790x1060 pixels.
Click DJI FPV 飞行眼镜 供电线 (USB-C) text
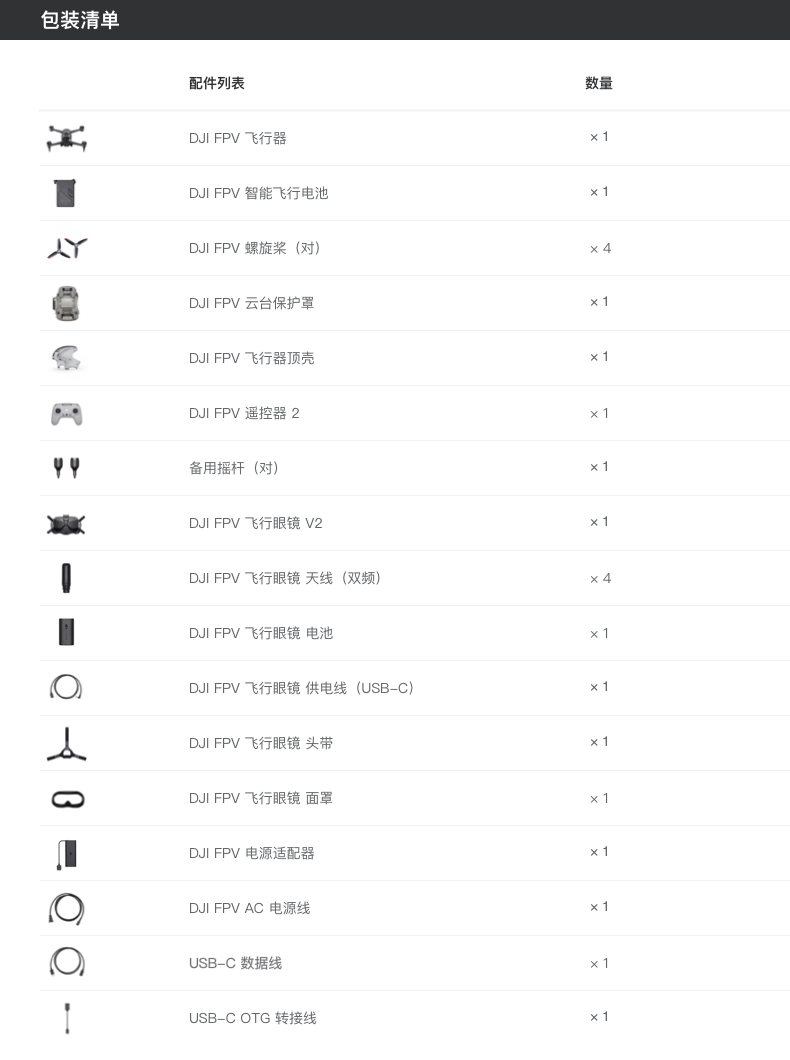click(x=301, y=688)
